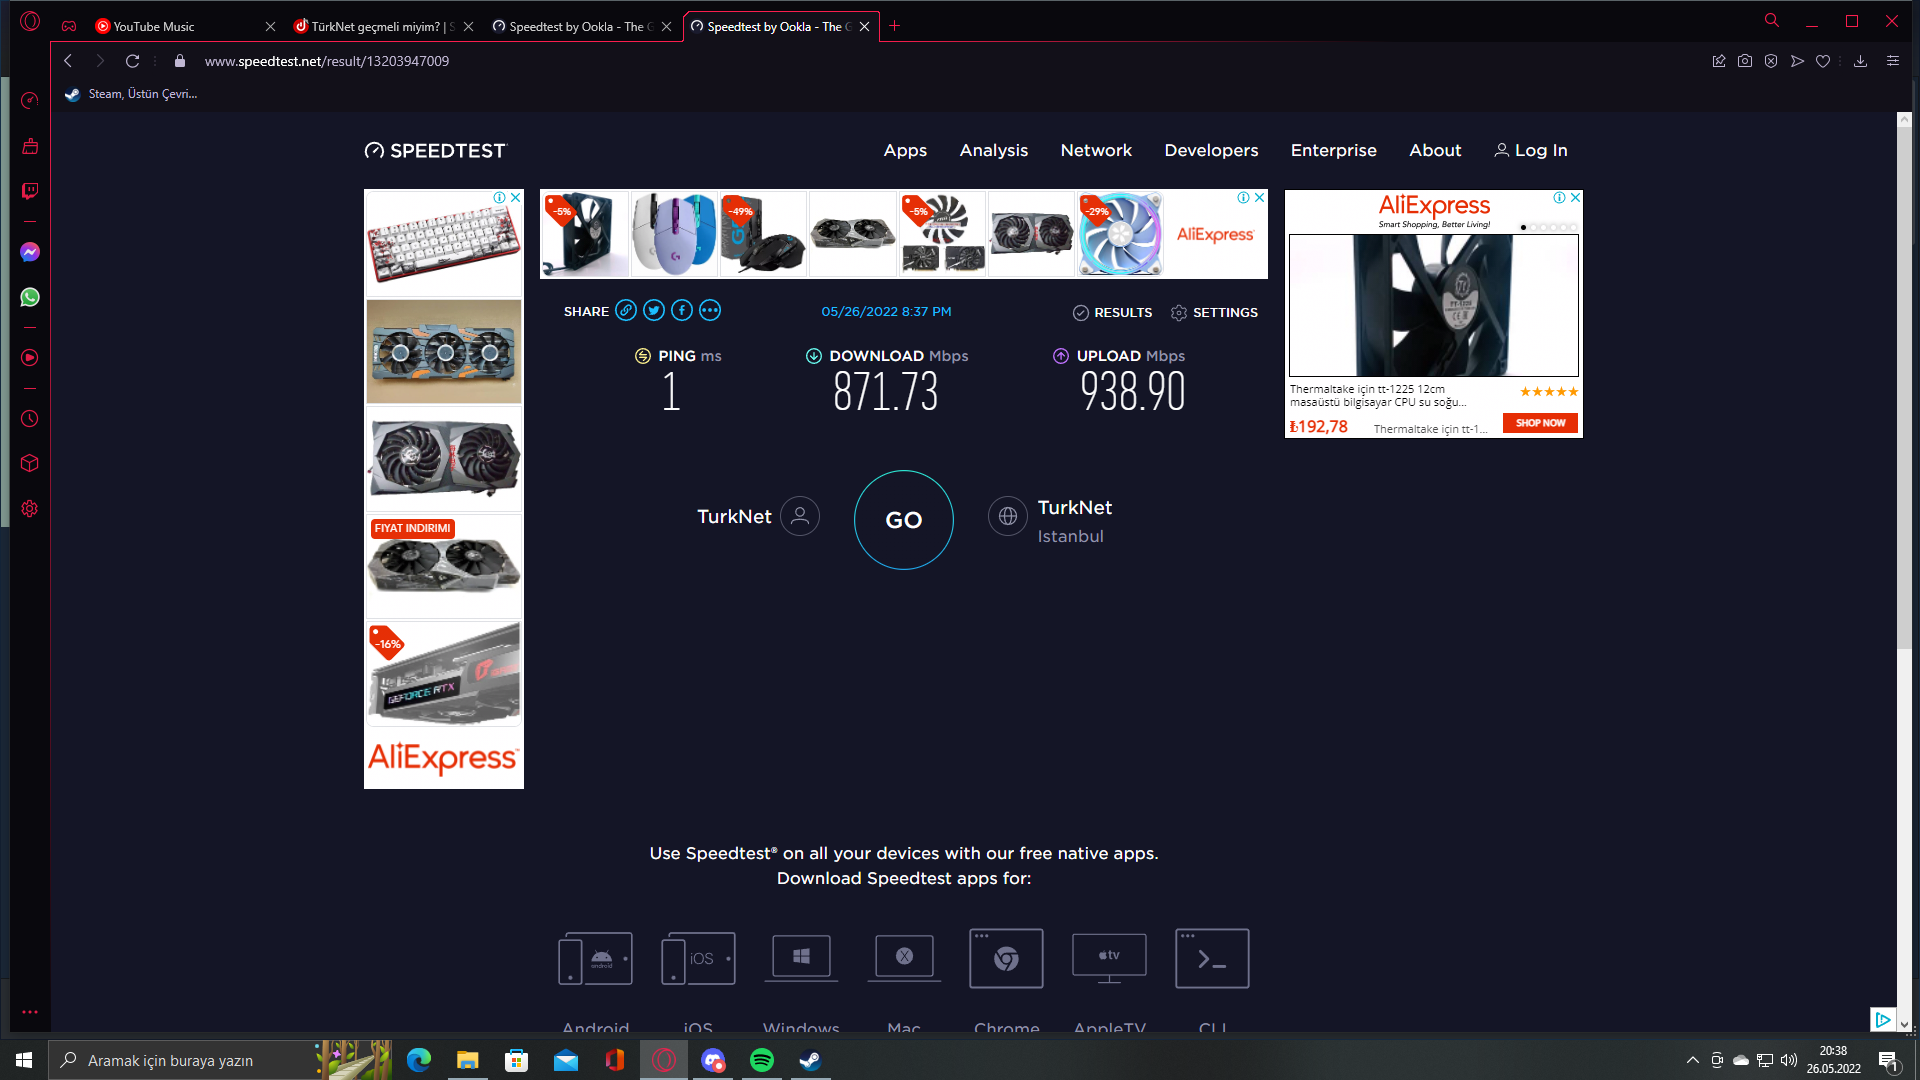Share result on Twitter

coord(654,311)
